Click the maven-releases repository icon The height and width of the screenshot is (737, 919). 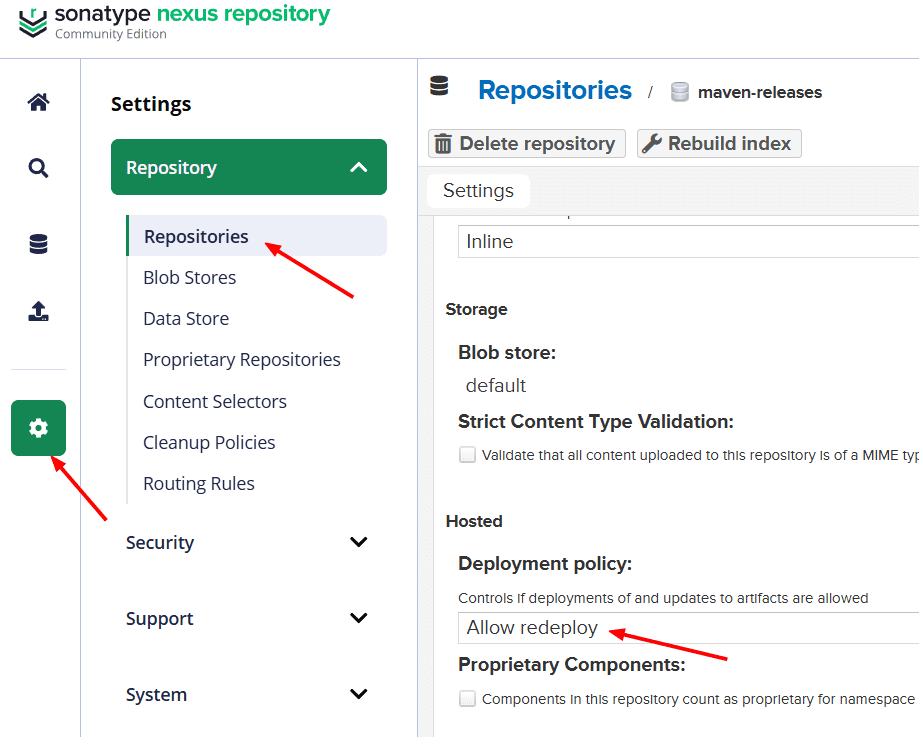679,92
